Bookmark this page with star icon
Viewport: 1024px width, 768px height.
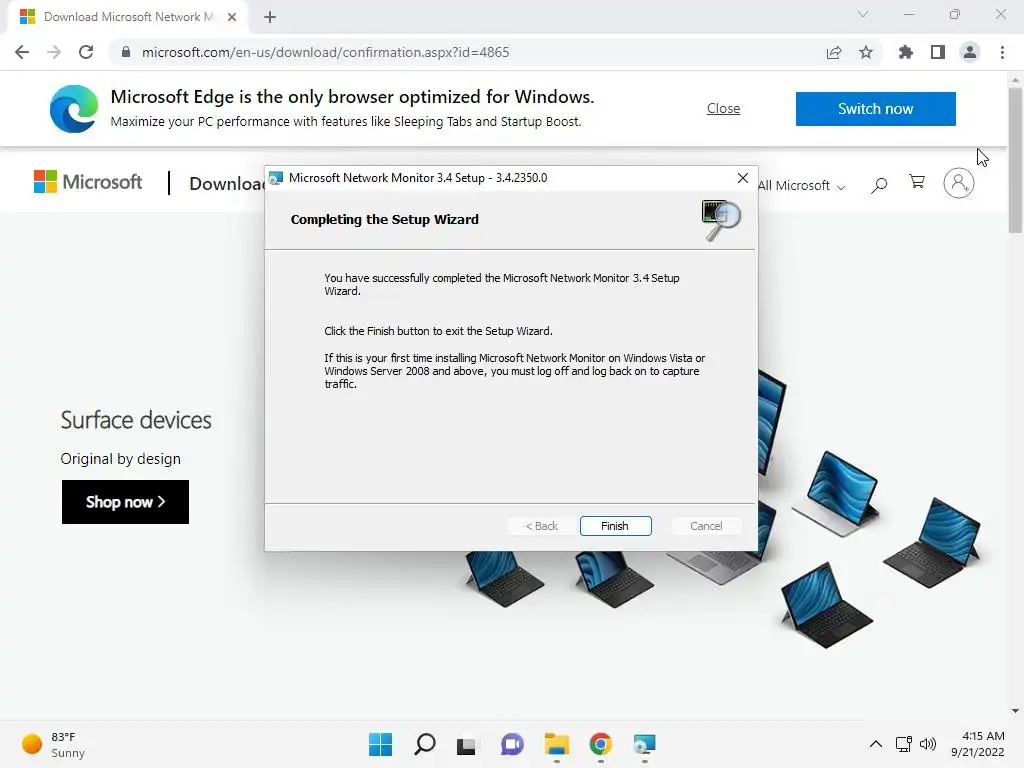click(x=865, y=52)
